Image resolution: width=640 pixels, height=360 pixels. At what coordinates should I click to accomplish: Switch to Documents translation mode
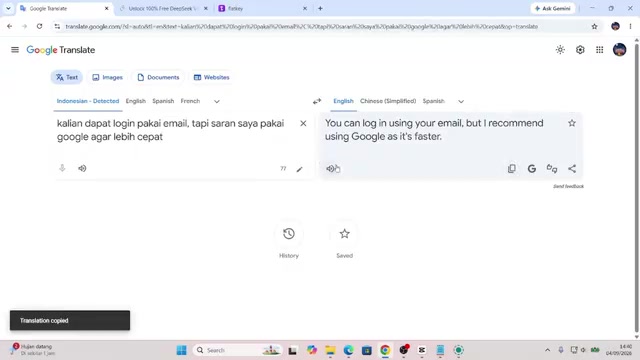pyautogui.click(x=158, y=77)
